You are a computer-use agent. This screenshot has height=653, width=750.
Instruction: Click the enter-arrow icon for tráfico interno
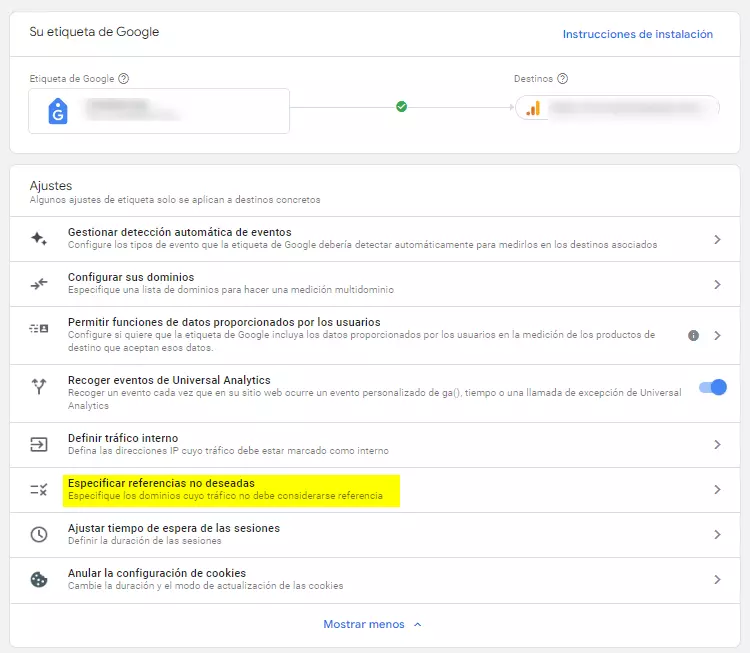coord(39,444)
